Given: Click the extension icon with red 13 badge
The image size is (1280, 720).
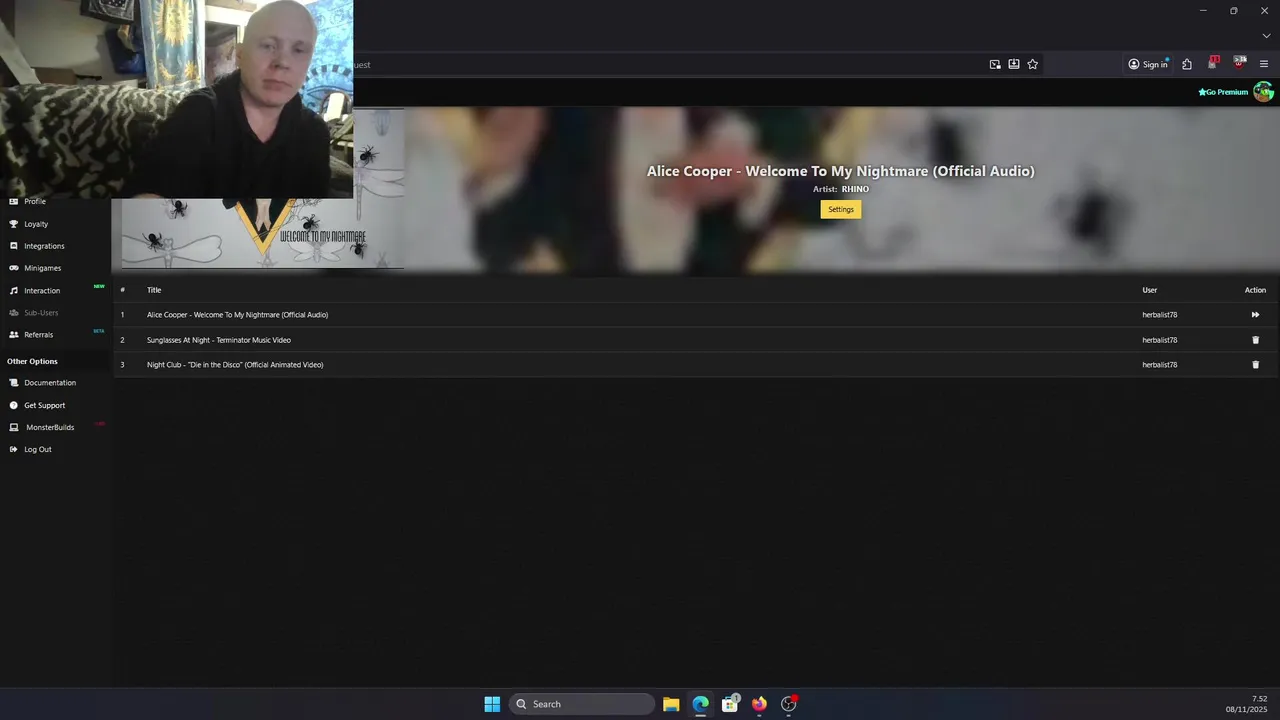Looking at the screenshot, I should click(1212, 63).
